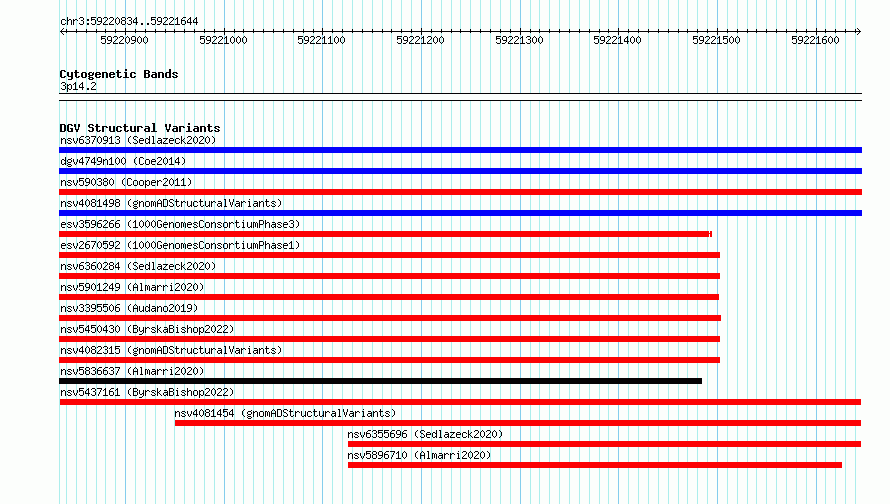
Task: Open the DGV Structural Variants track title
Action: [140, 128]
